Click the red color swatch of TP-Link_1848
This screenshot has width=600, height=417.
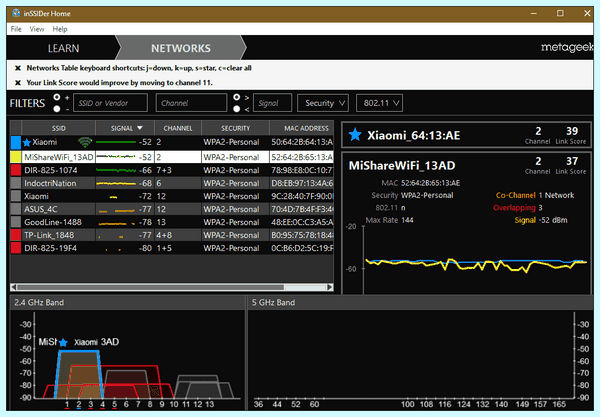[16, 235]
